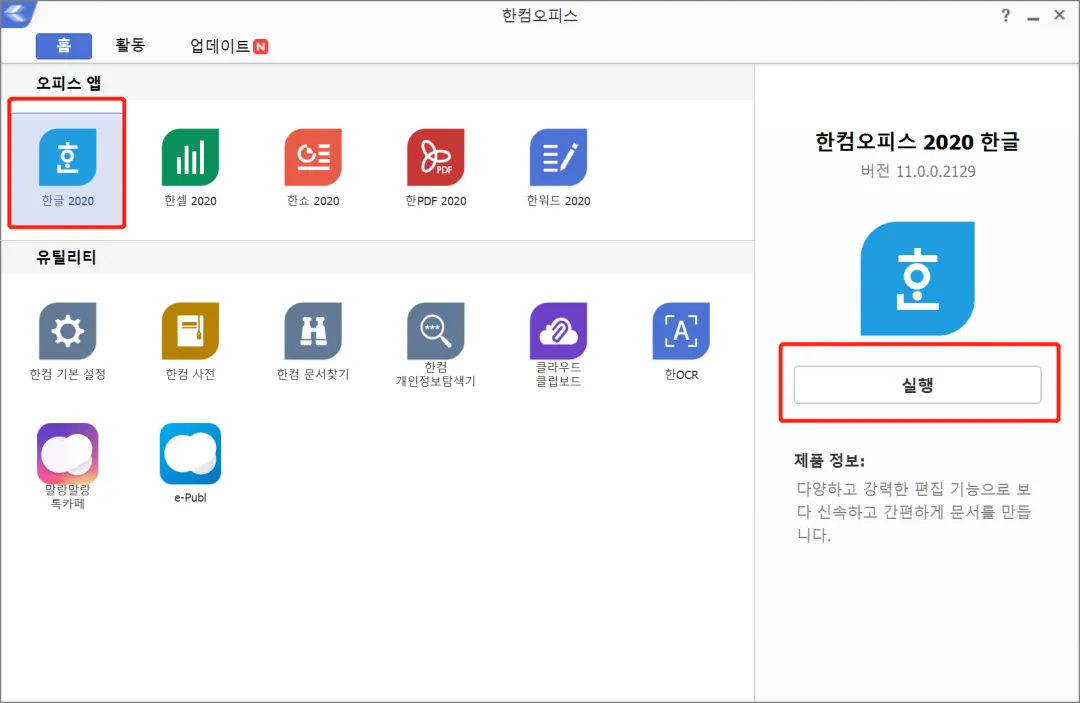Select the 한글 2020 app icon
This screenshot has height=703, width=1080.
68,157
